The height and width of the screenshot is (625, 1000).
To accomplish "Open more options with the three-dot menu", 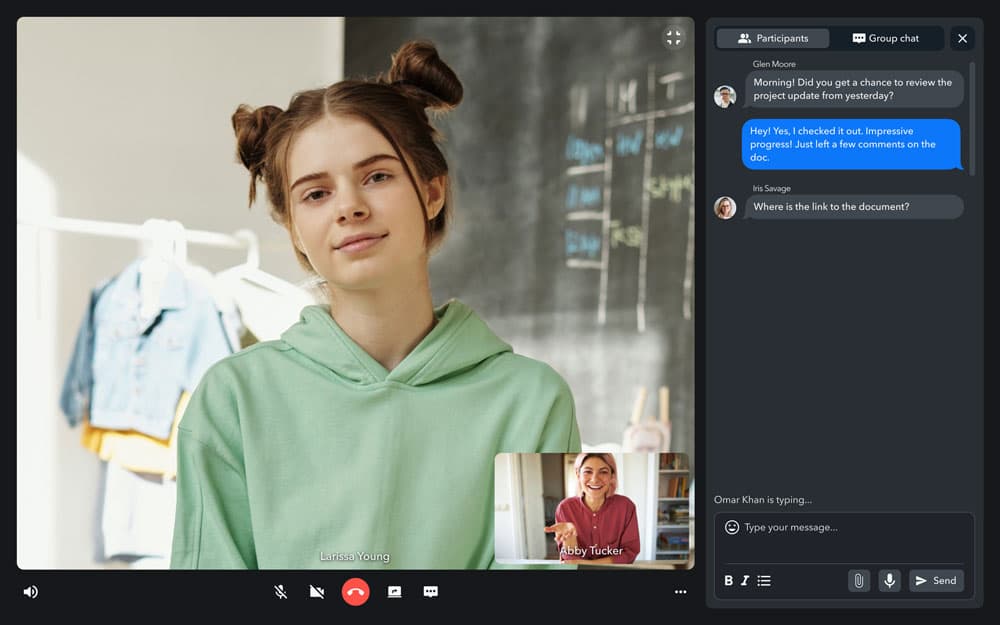I will click(x=680, y=591).
